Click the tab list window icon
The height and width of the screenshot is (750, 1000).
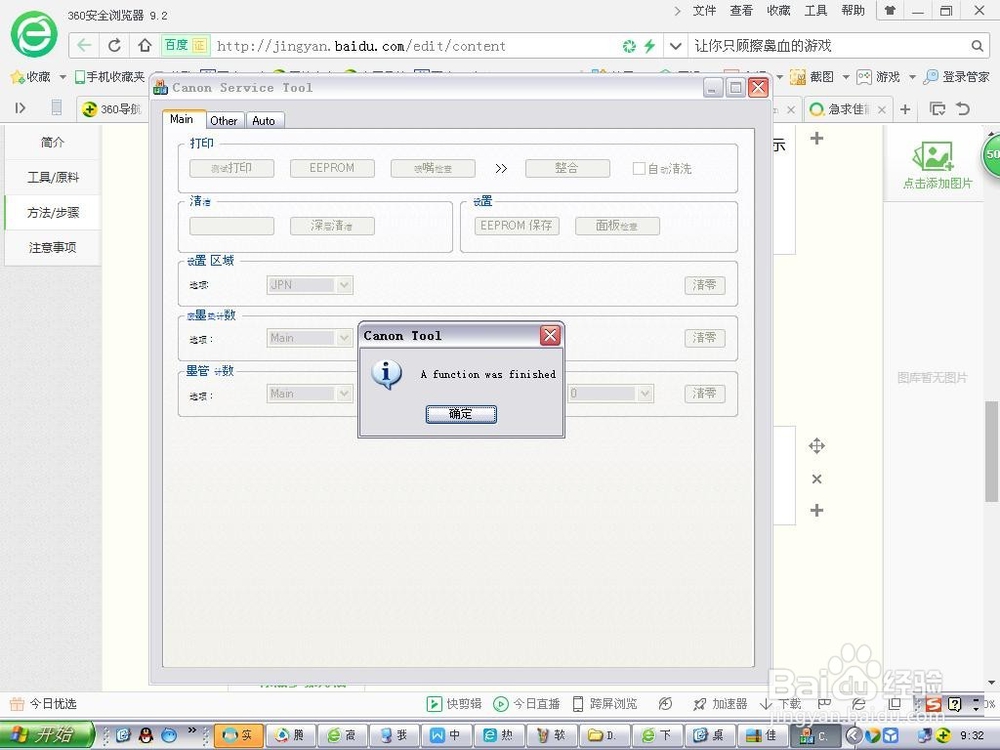pos(937,109)
